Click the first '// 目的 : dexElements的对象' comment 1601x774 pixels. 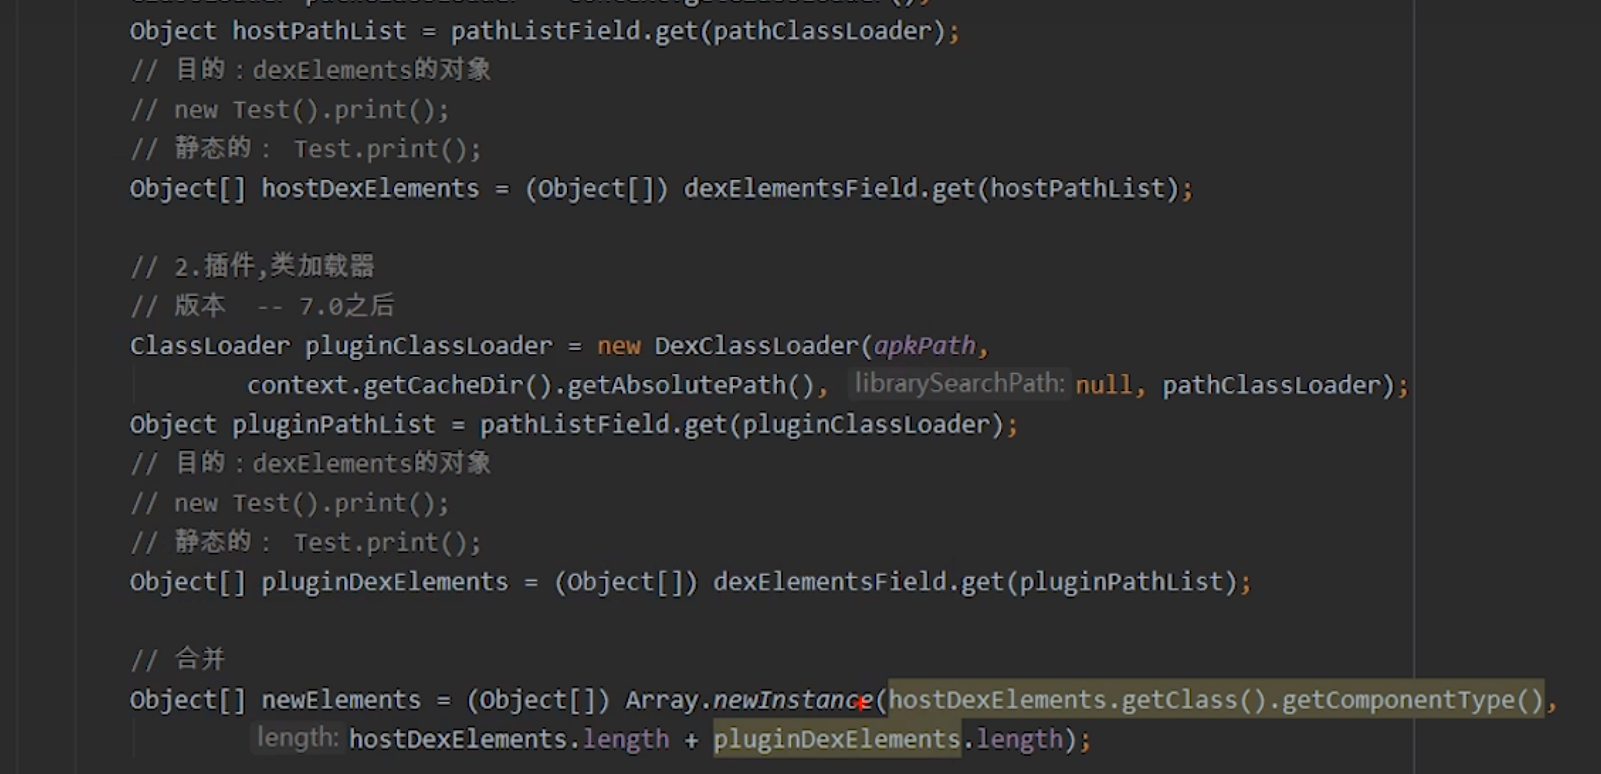coord(310,70)
